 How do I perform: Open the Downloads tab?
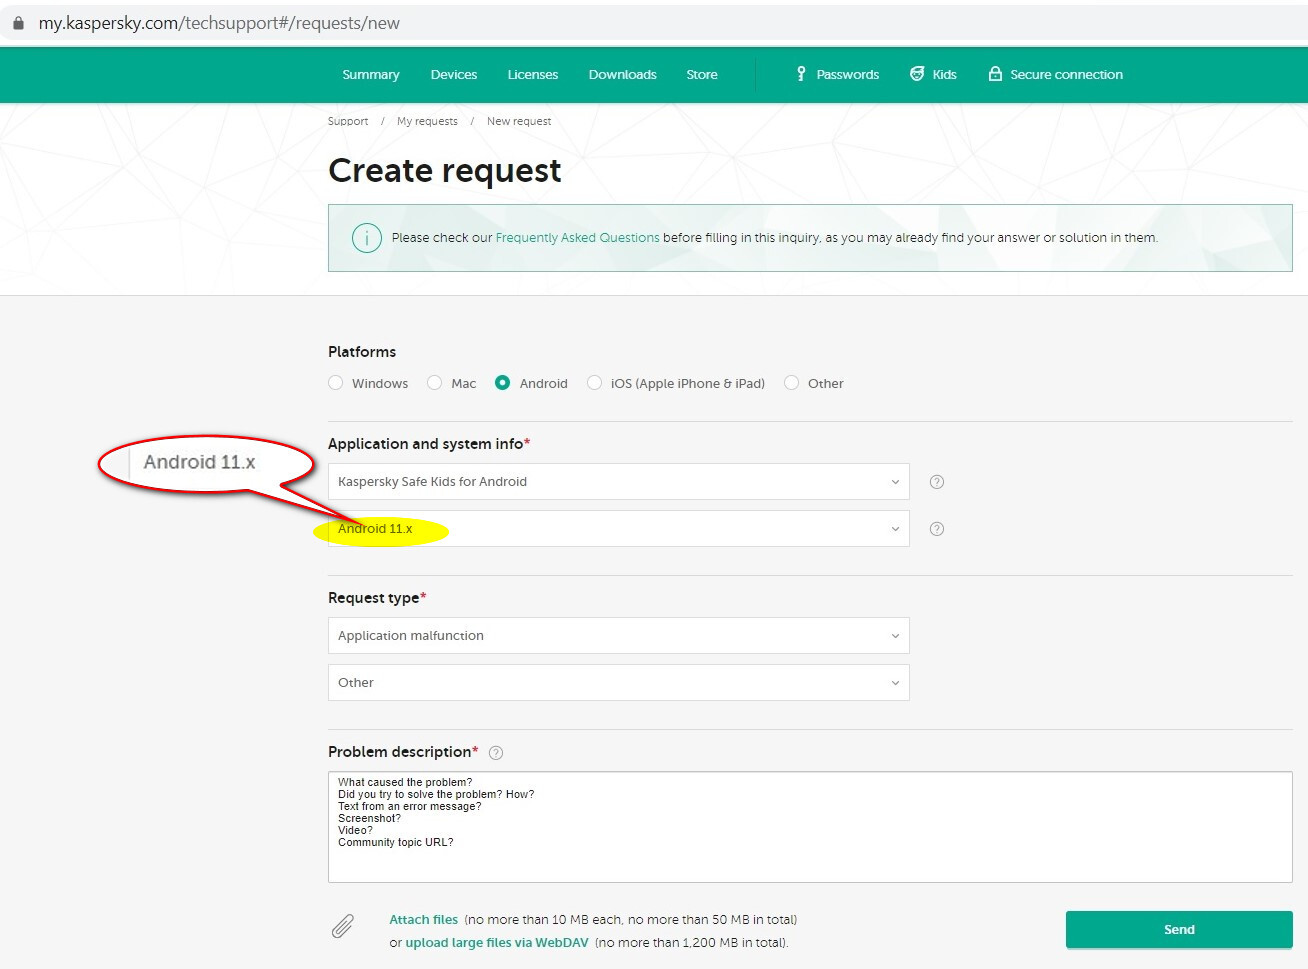tap(623, 75)
